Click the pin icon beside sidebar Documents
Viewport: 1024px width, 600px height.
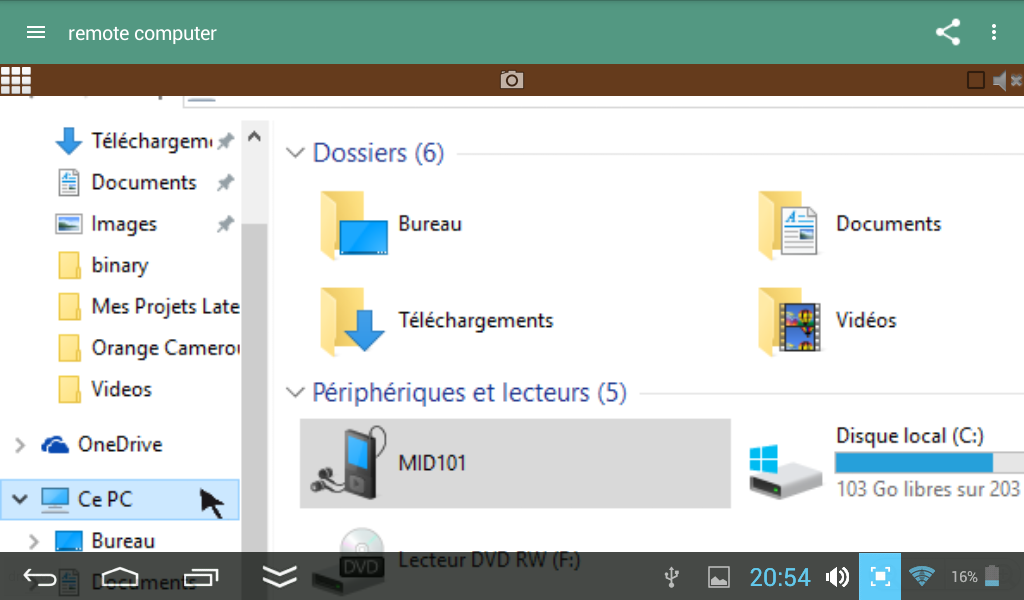[225, 182]
